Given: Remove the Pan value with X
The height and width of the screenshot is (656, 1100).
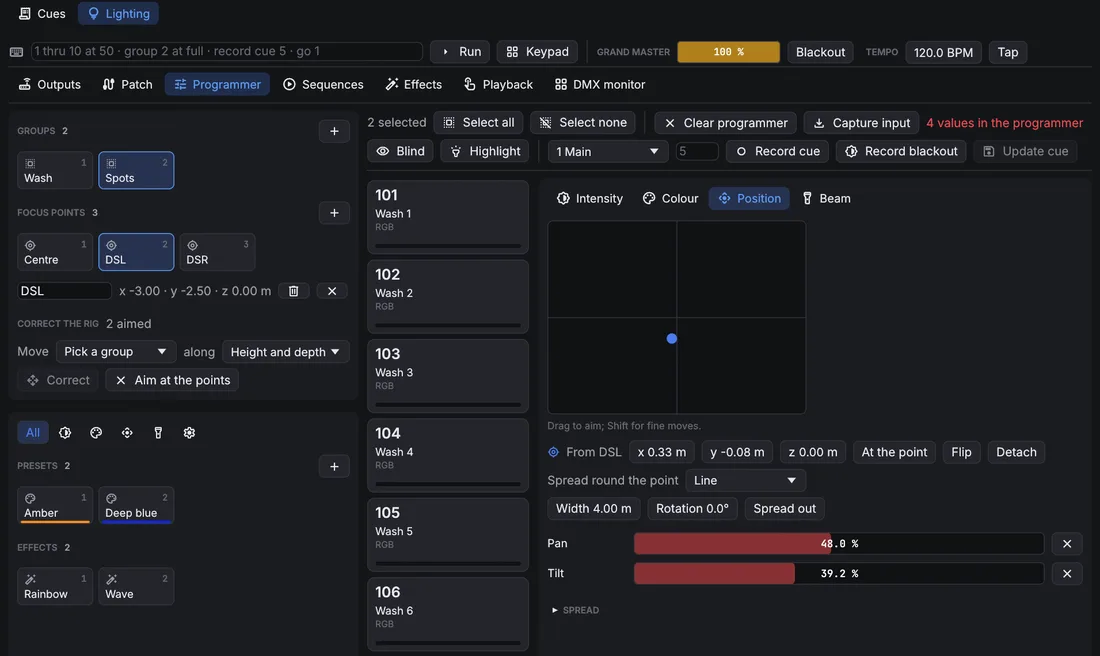Looking at the screenshot, I should [1067, 544].
